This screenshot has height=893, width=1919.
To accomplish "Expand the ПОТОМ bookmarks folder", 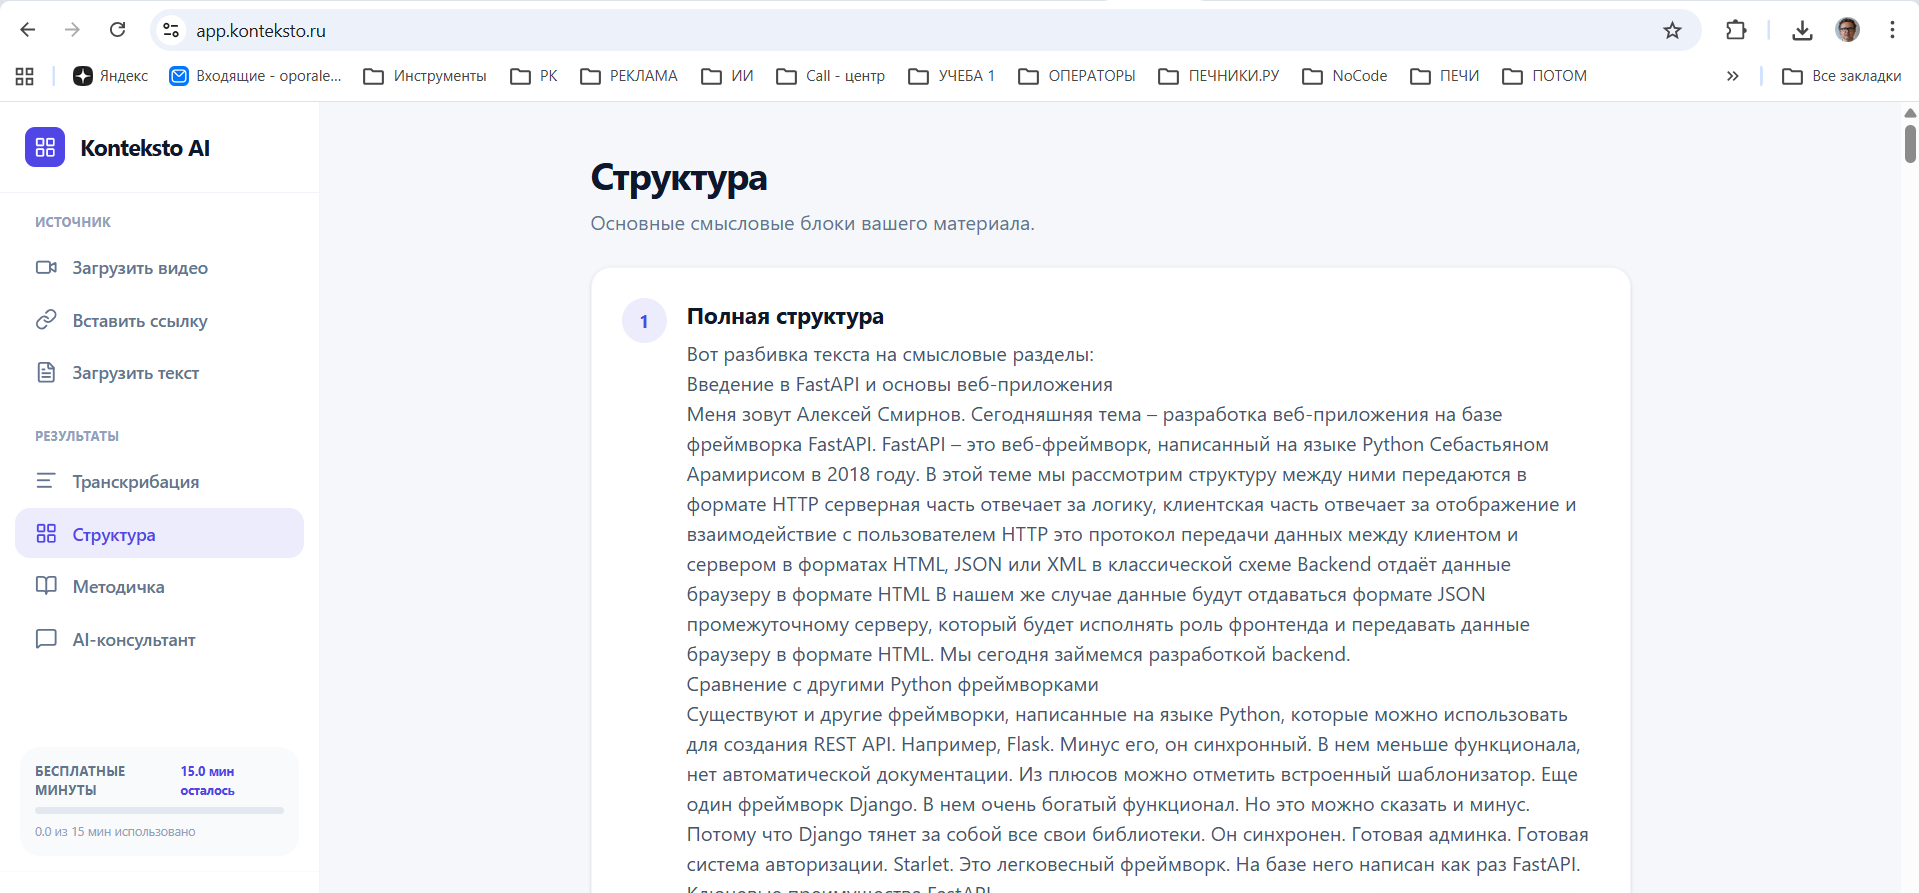I will (1545, 76).
